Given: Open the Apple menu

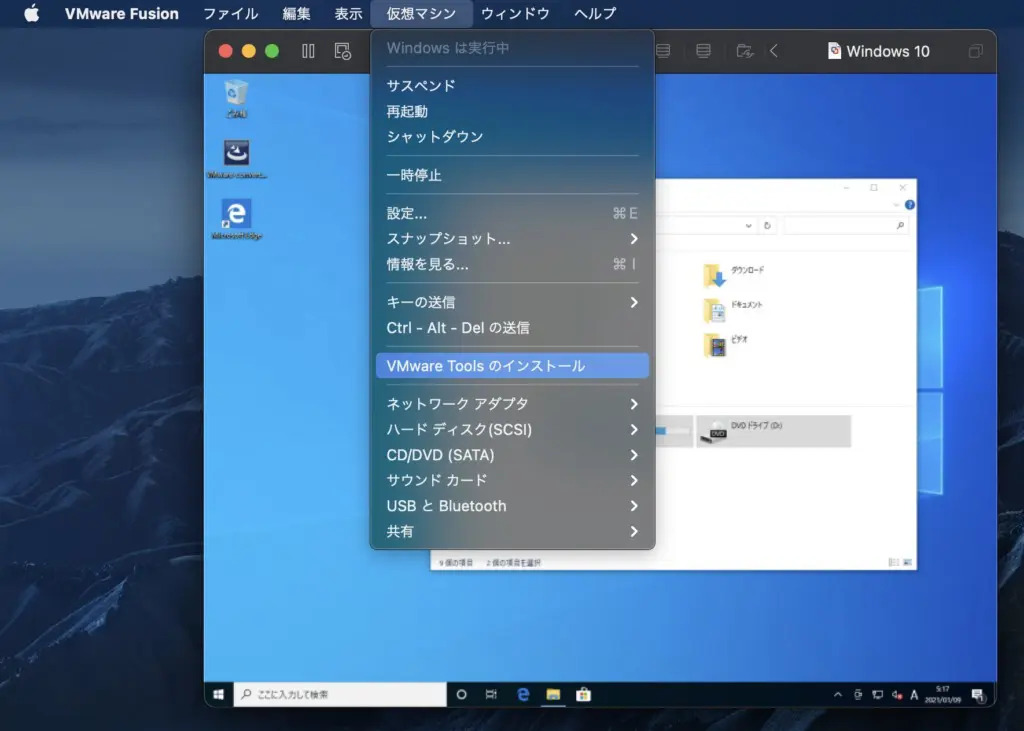Looking at the screenshot, I should 31,13.
